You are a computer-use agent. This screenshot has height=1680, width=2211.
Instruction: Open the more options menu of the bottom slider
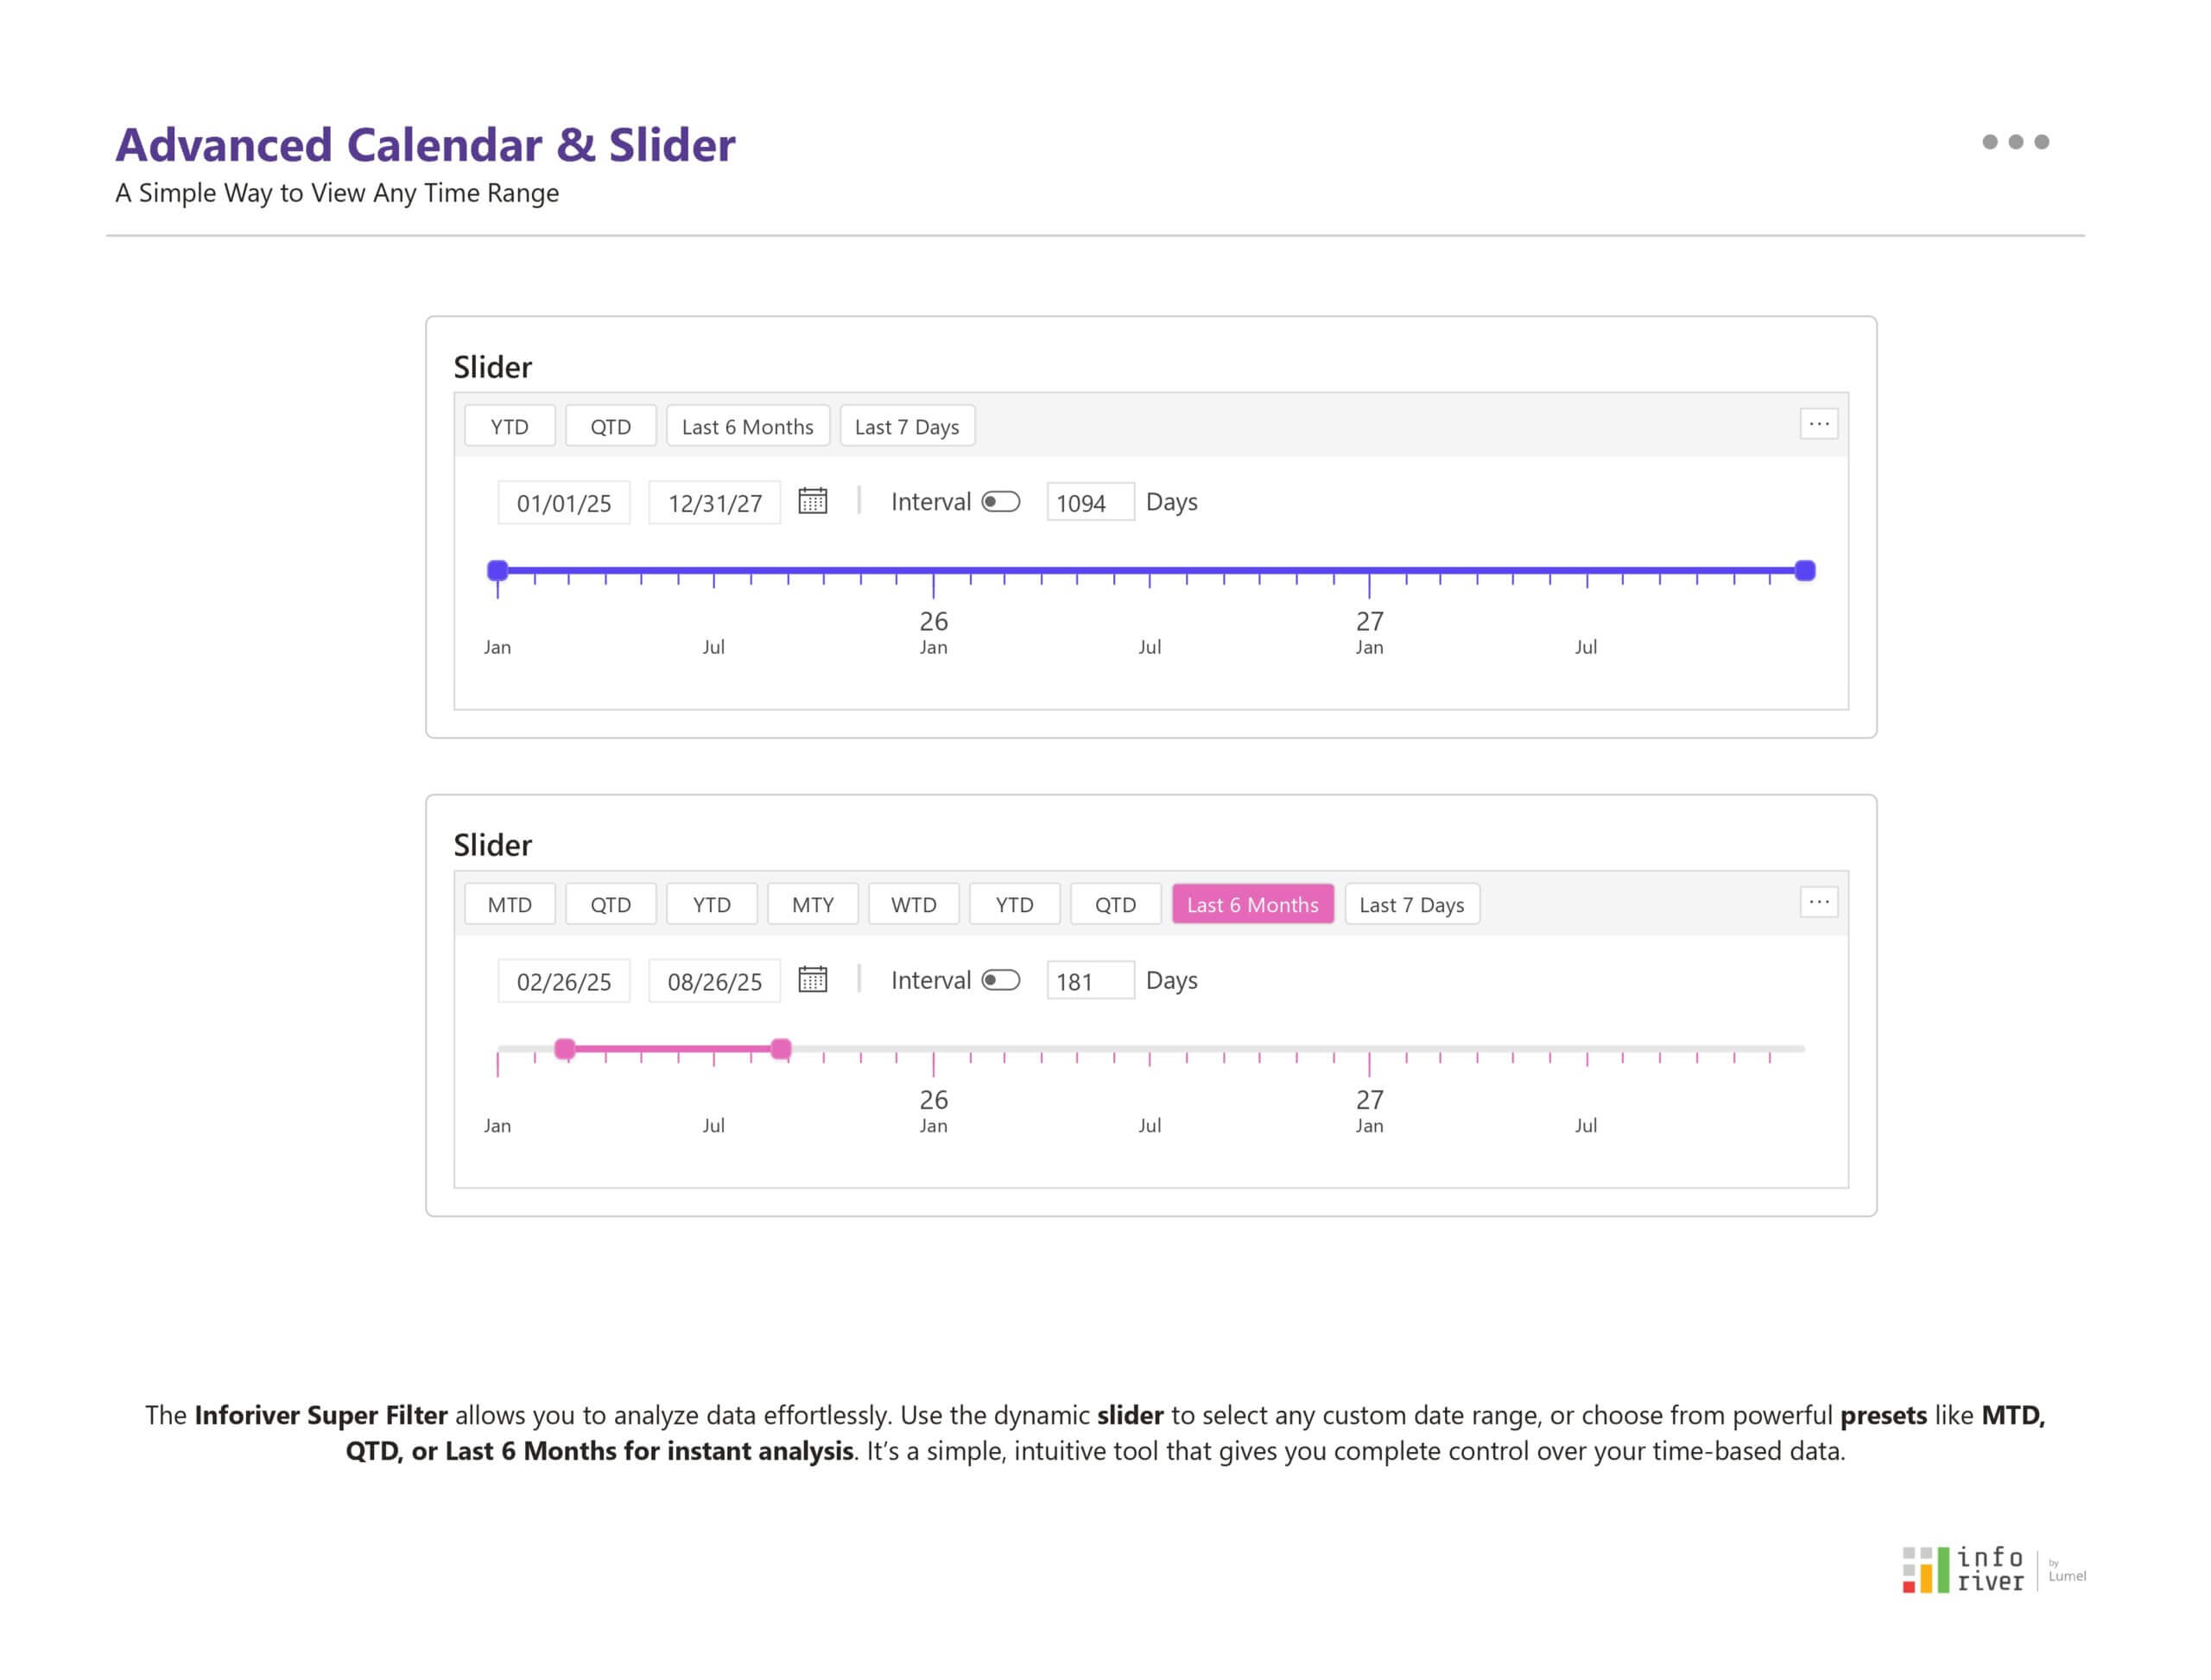pyautogui.click(x=1820, y=902)
